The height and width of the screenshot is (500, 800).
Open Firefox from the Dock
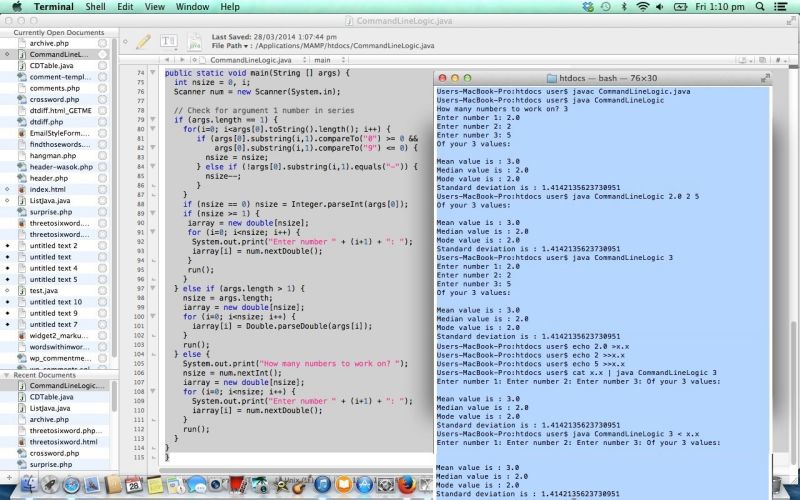point(407,484)
